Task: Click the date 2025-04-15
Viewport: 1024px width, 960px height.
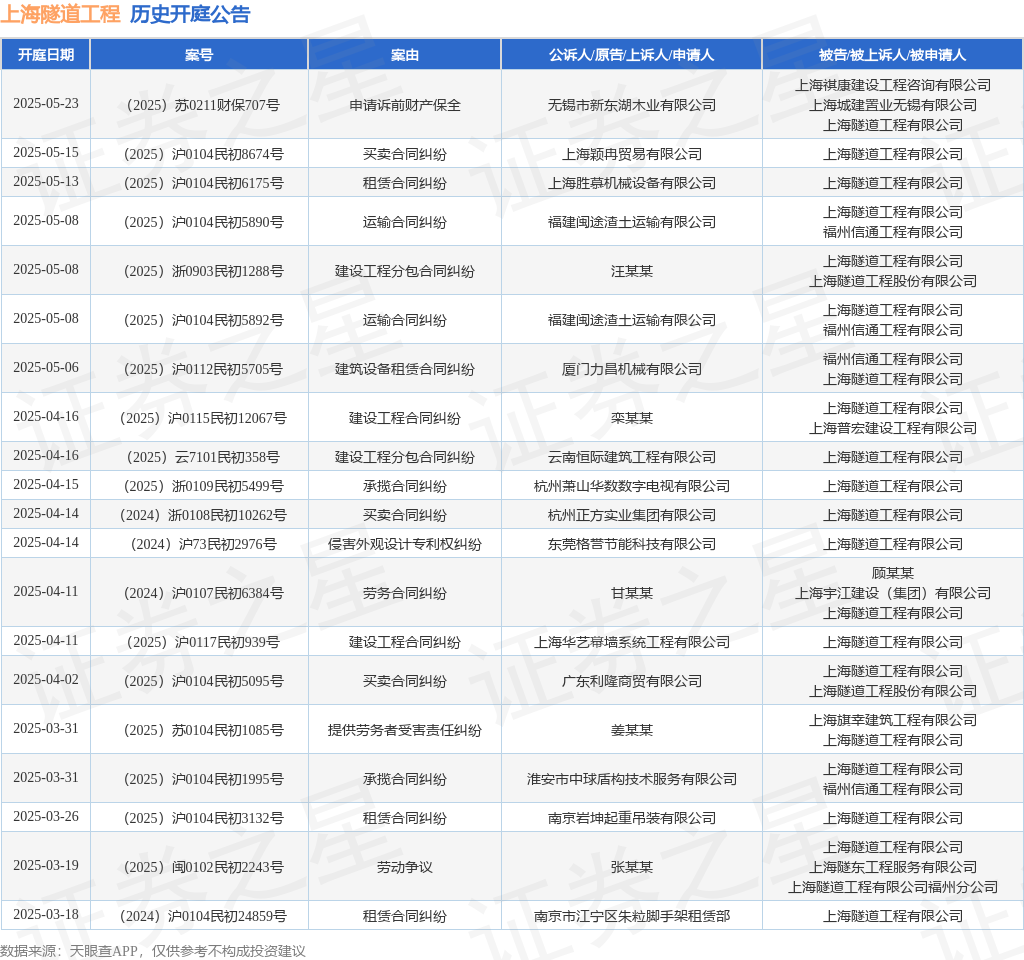Action: coord(46,485)
